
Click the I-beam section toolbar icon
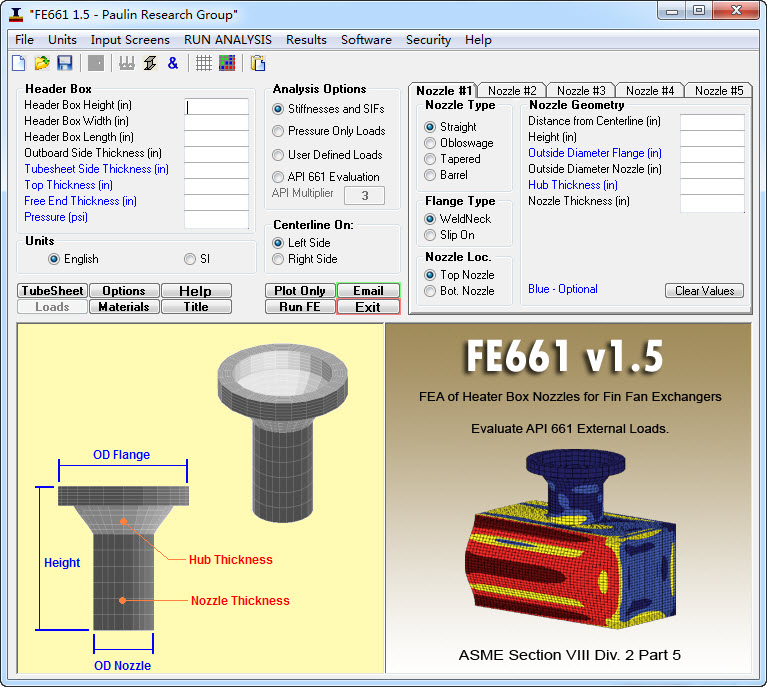tap(150, 63)
